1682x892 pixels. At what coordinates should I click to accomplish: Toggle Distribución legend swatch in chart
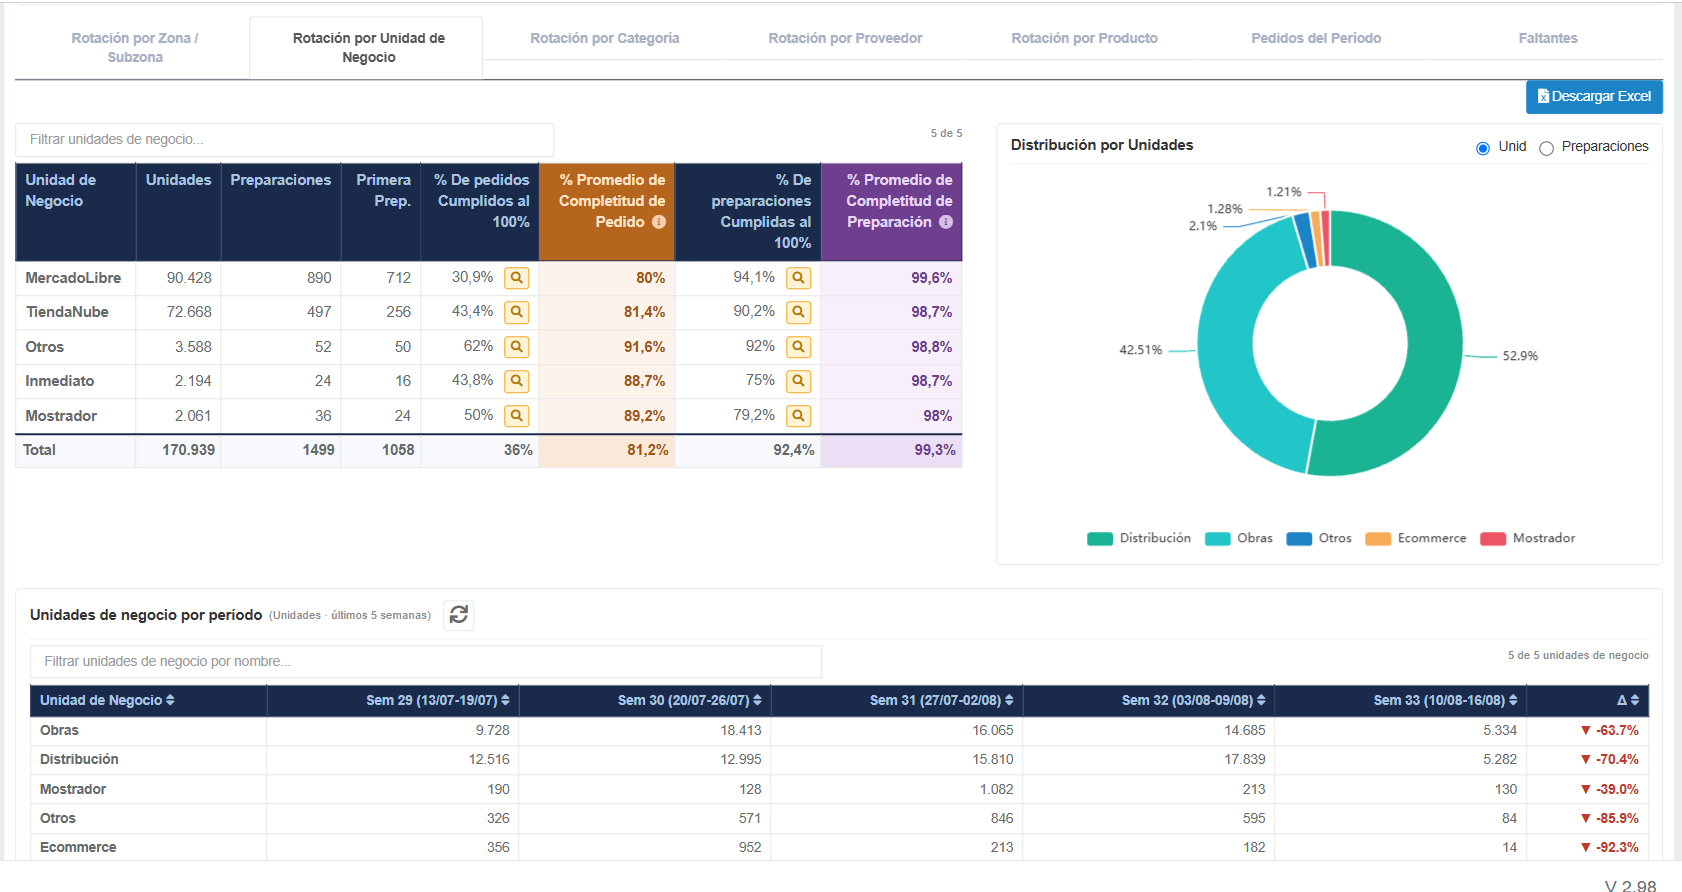tap(1100, 539)
